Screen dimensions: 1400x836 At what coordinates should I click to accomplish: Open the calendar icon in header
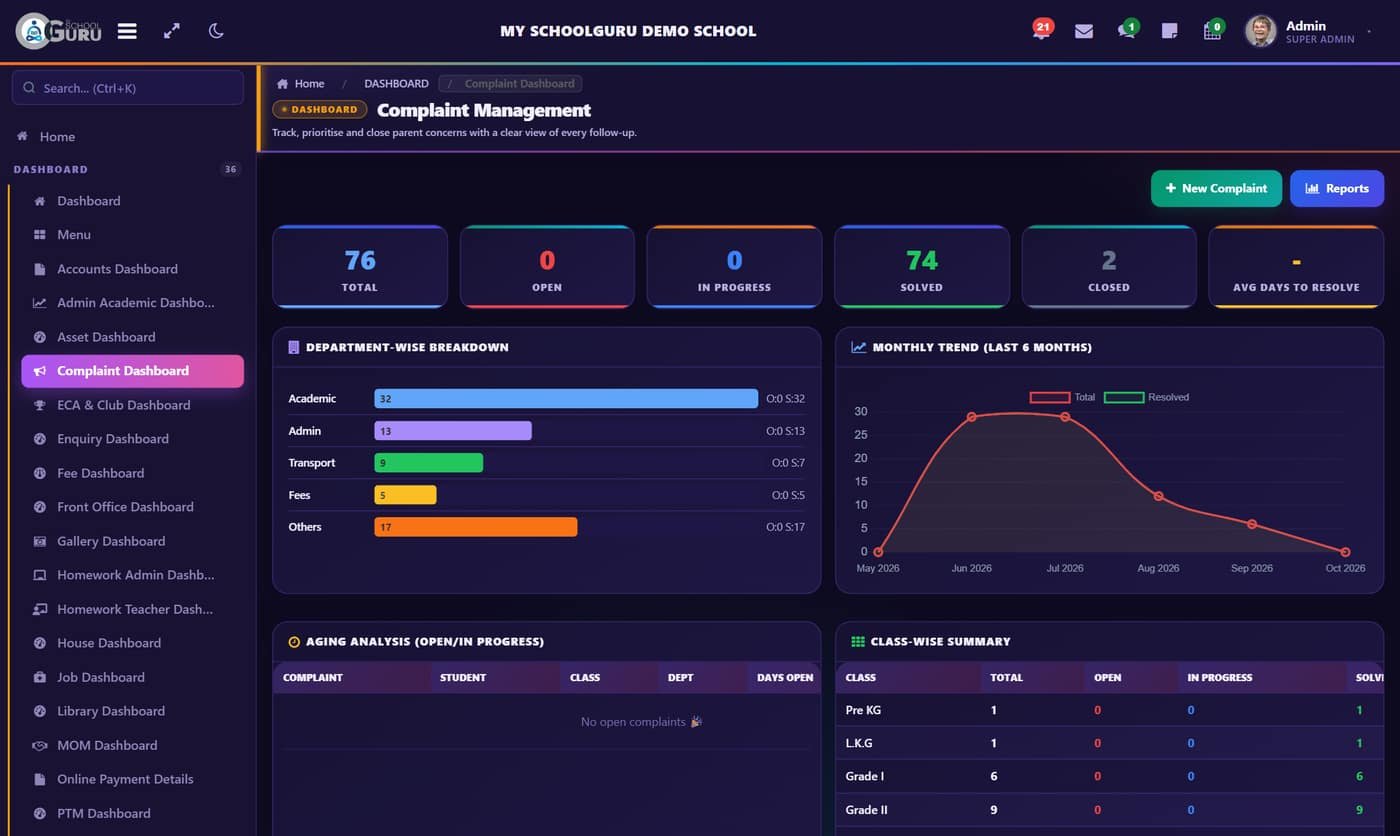click(x=1213, y=30)
